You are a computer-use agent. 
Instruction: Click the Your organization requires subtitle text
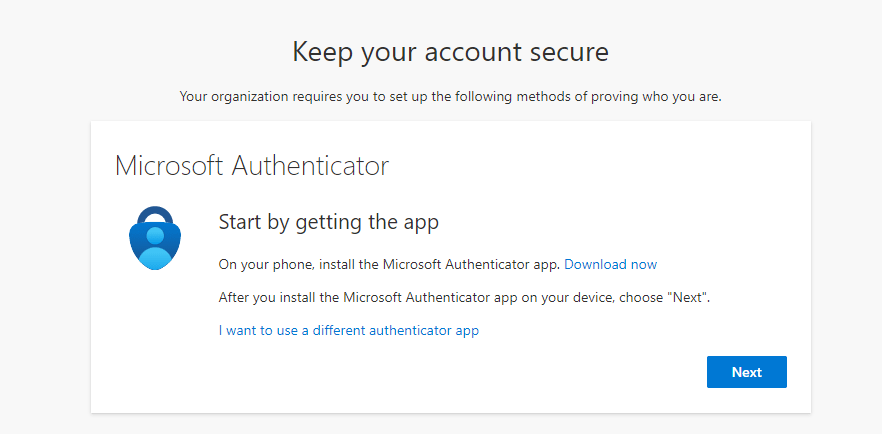pyautogui.click(x=451, y=97)
